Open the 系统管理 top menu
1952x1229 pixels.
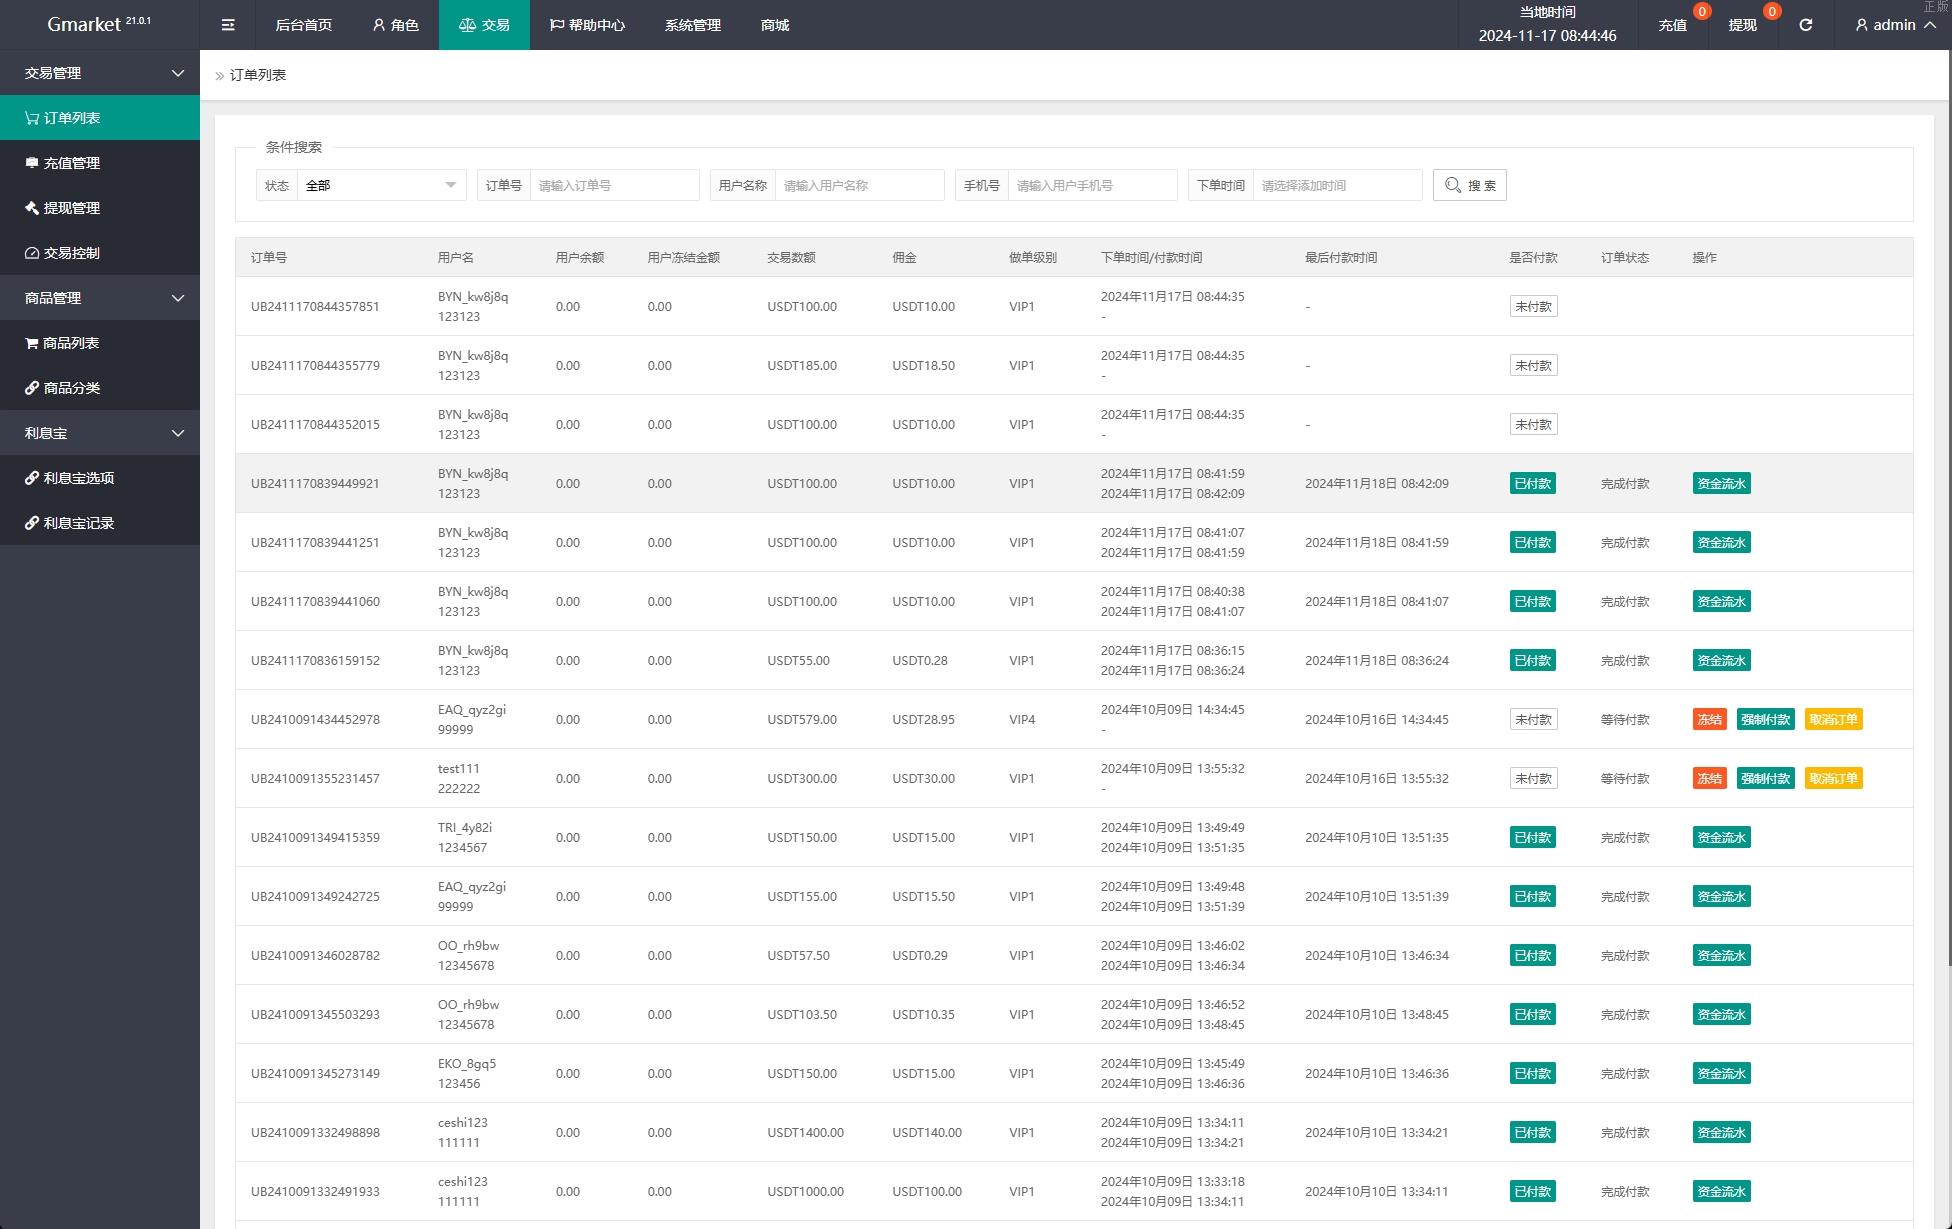(692, 25)
